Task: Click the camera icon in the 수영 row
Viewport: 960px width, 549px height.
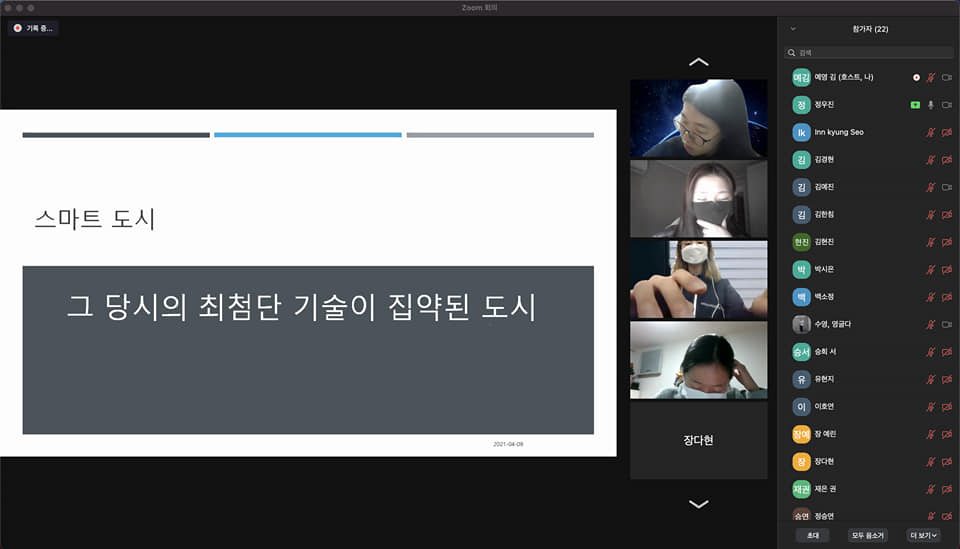Action: pyautogui.click(x=947, y=324)
